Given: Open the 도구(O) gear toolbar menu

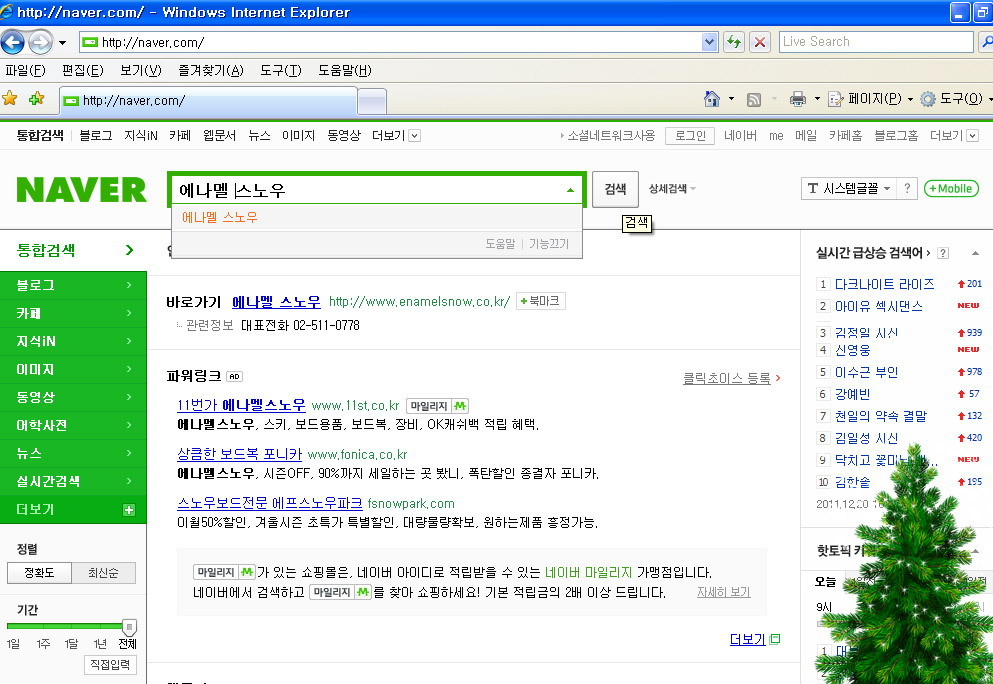Looking at the screenshot, I should tap(955, 99).
